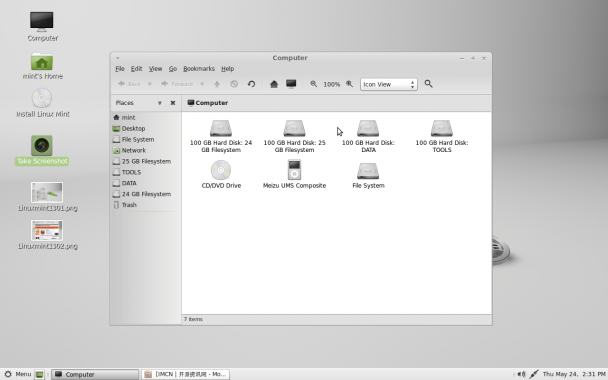This screenshot has height=380, width=608.
Task: Click the Back navigation button
Action: 130,84
